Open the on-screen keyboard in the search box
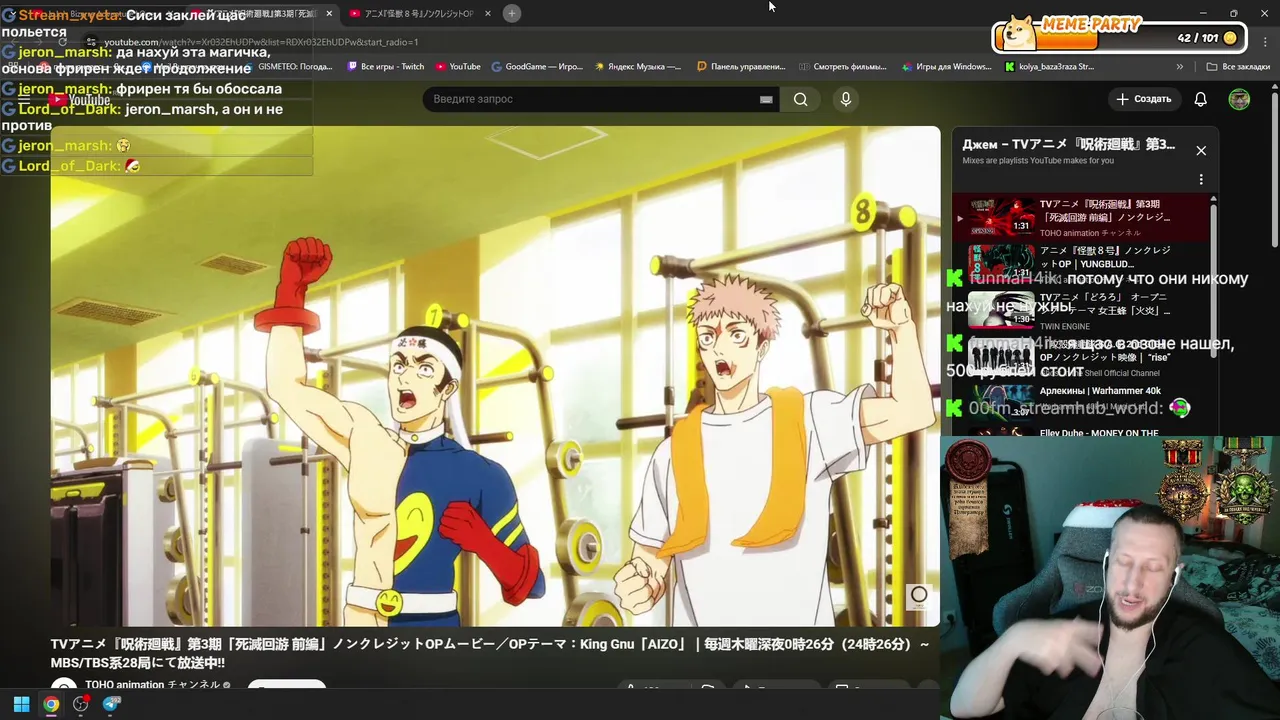Image resolution: width=1280 pixels, height=720 pixels. click(x=766, y=99)
